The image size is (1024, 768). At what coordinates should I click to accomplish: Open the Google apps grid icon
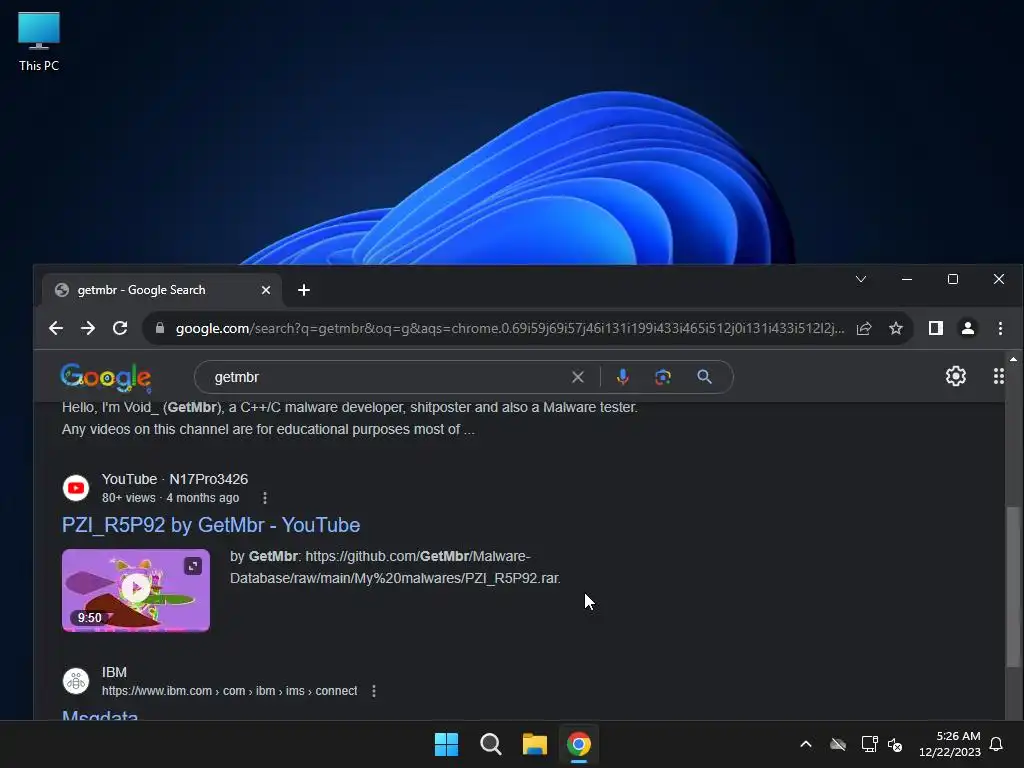click(999, 376)
